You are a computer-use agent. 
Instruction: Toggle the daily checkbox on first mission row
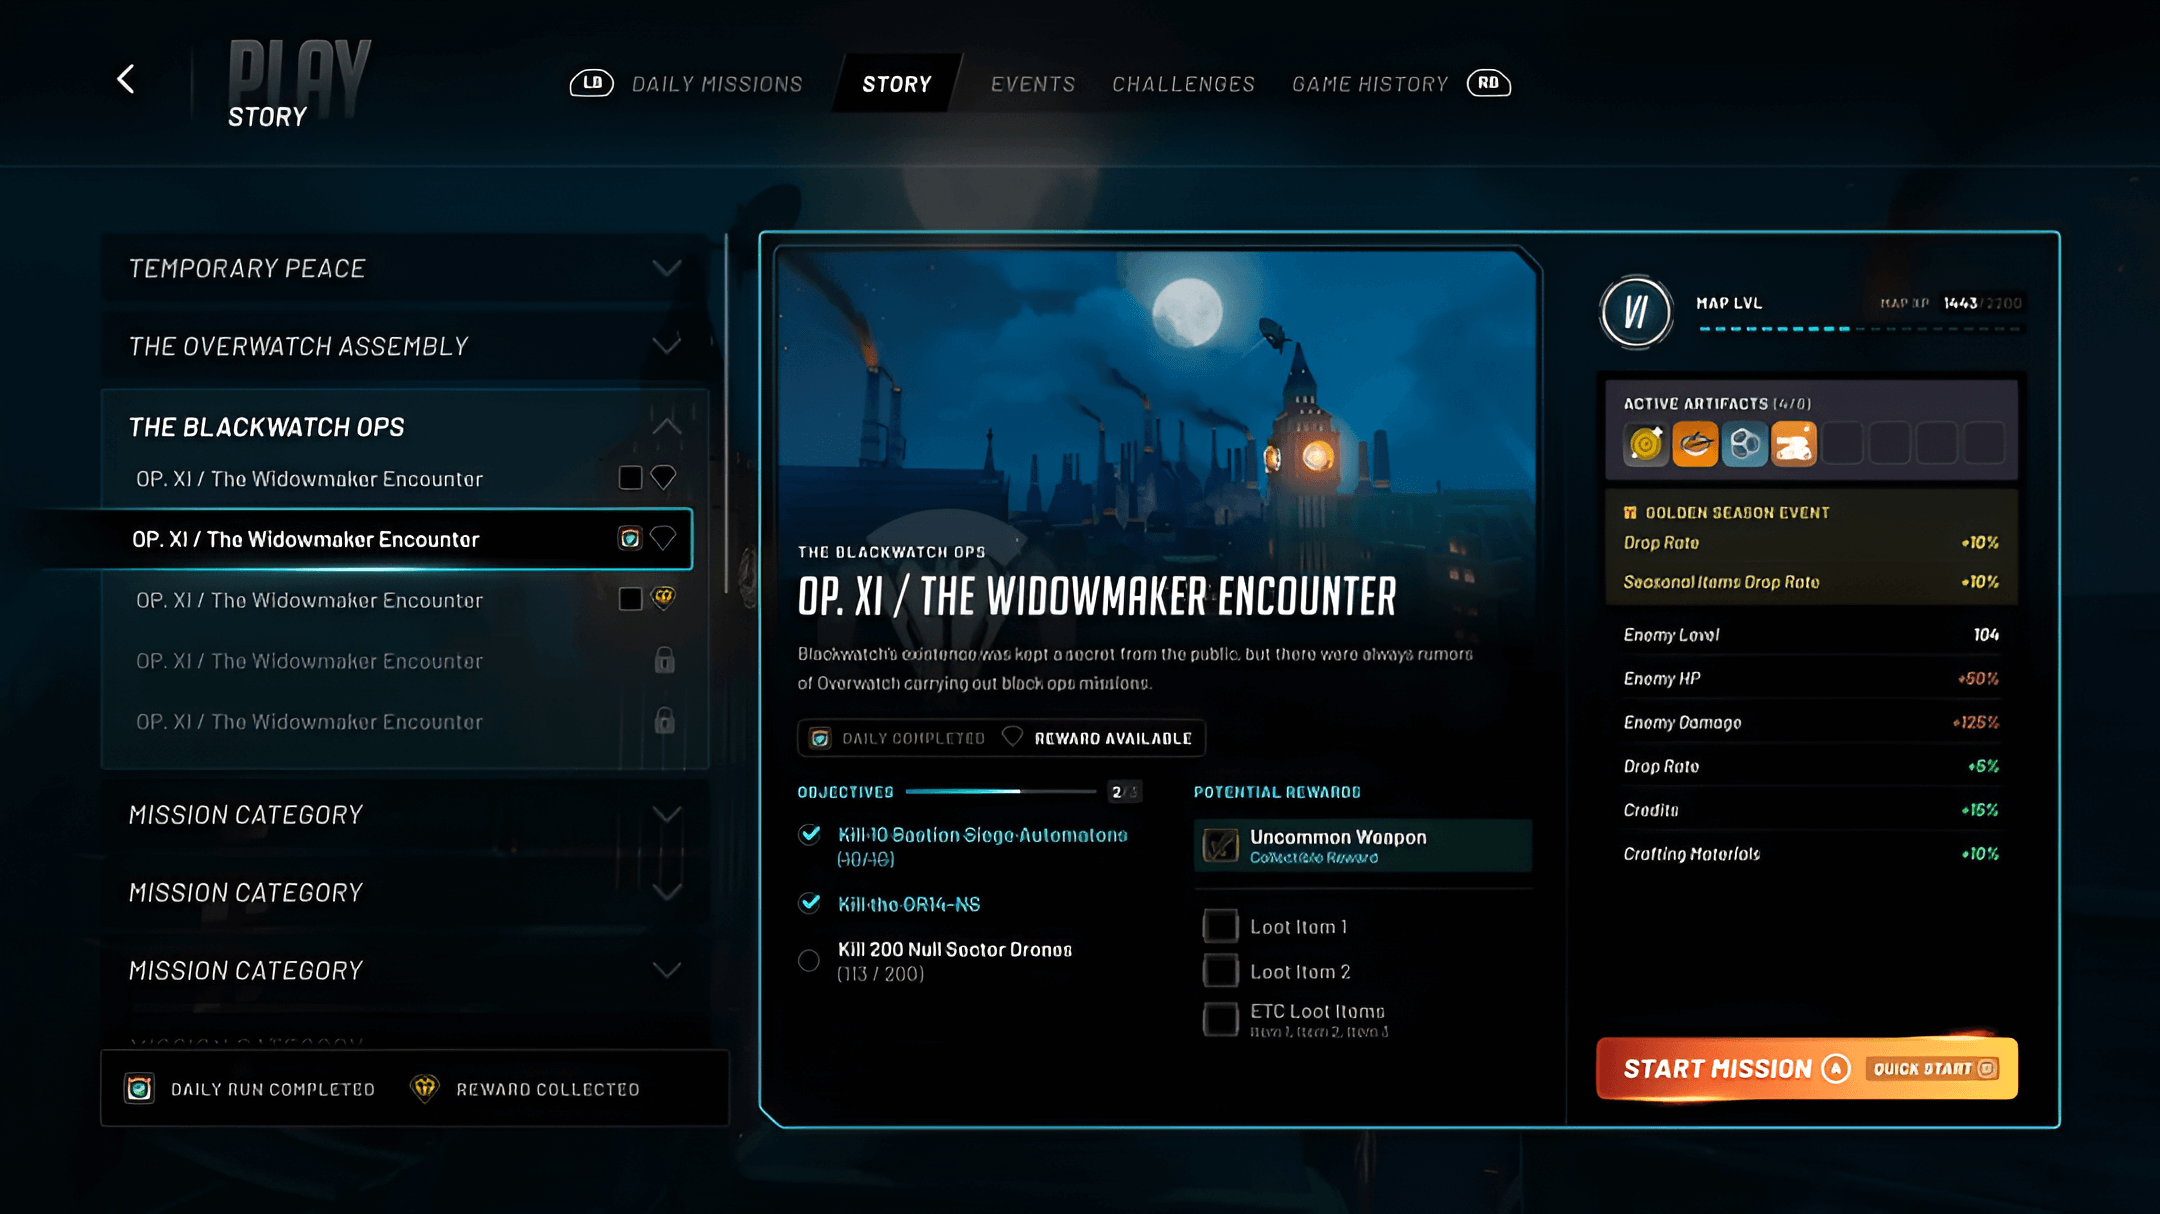[630, 478]
